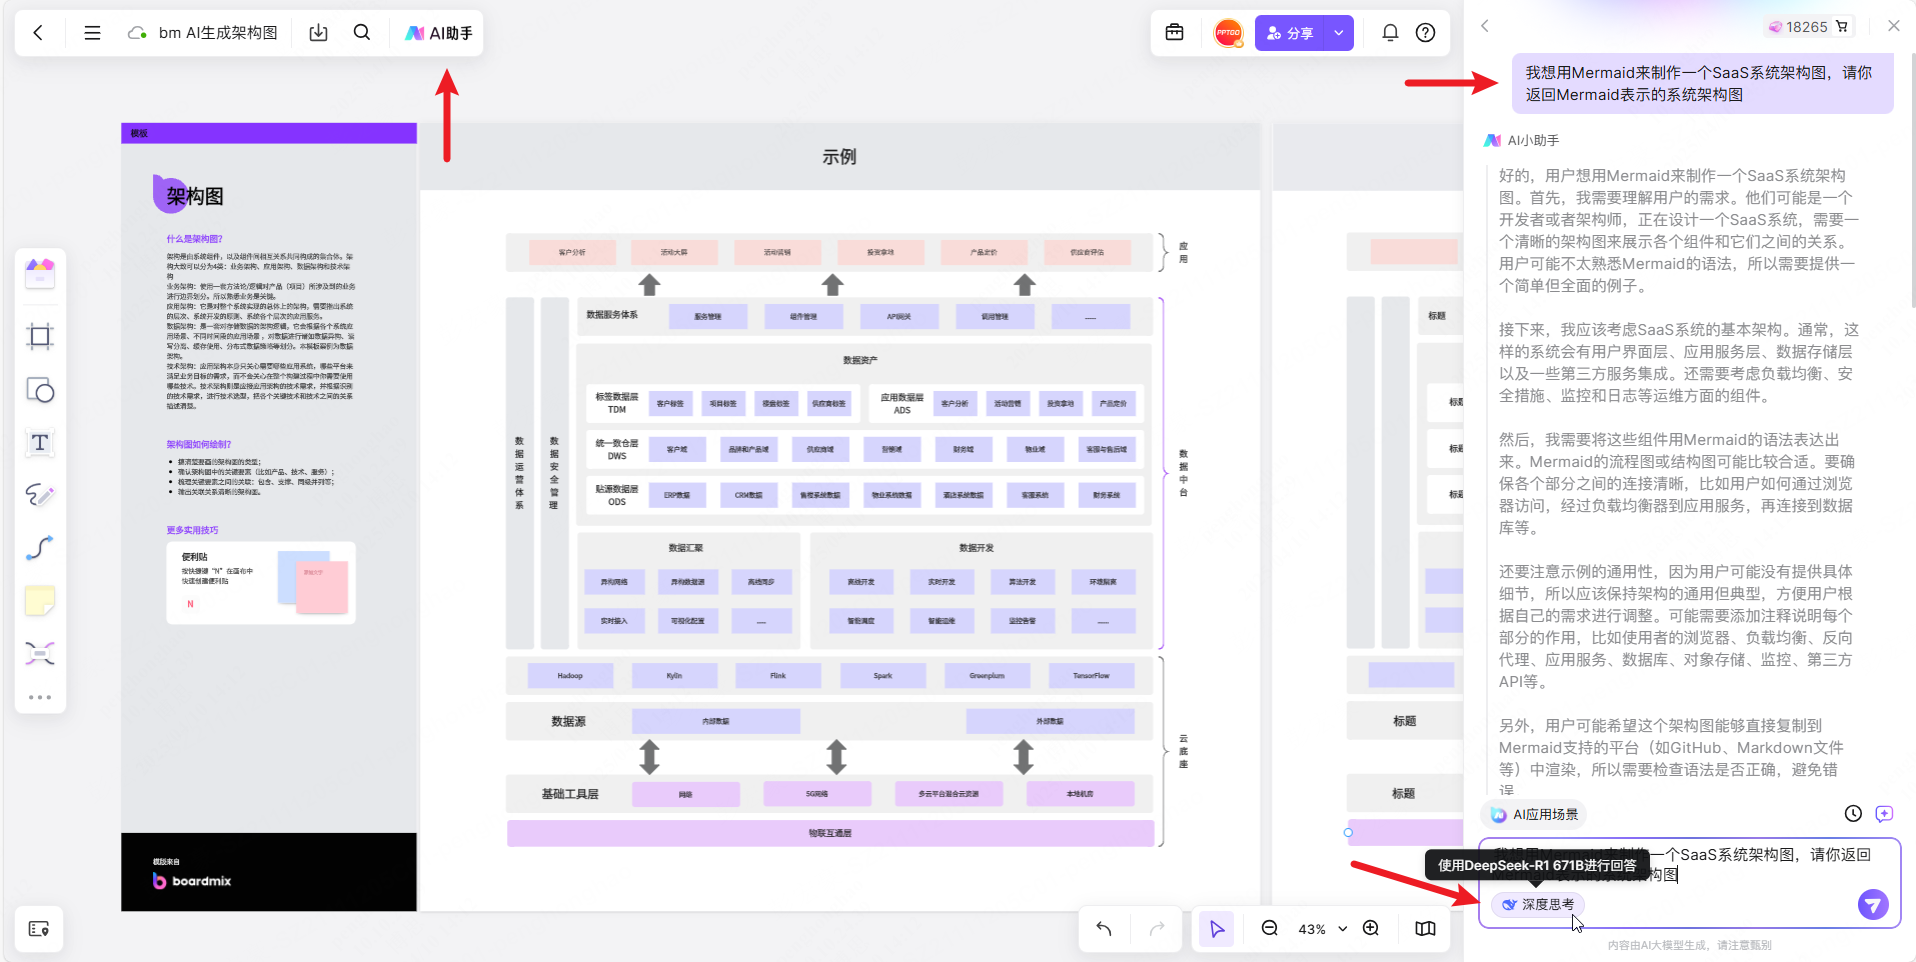Viewport: 1916px width, 962px height.
Task: Click the 便利贴 tip card
Action: pyautogui.click(x=261, y=582)
